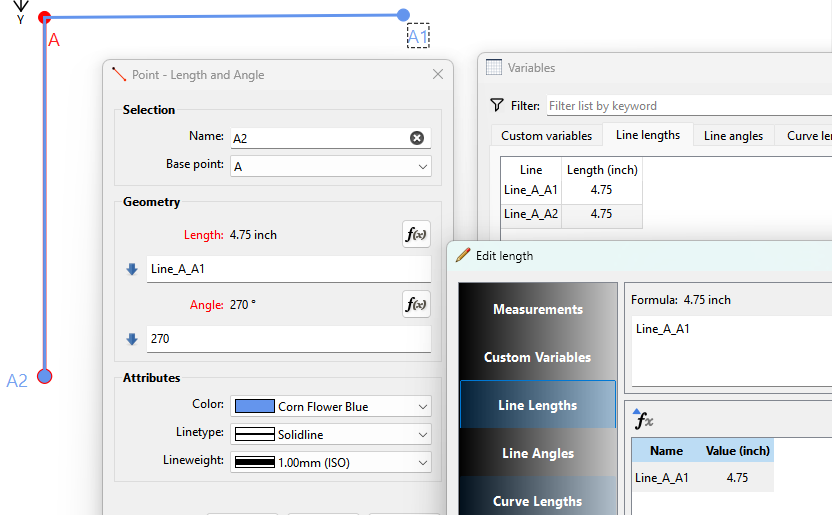Expand the Linetype dropdown
This screenshot has width=832, height=515.
tap(330, 434)
